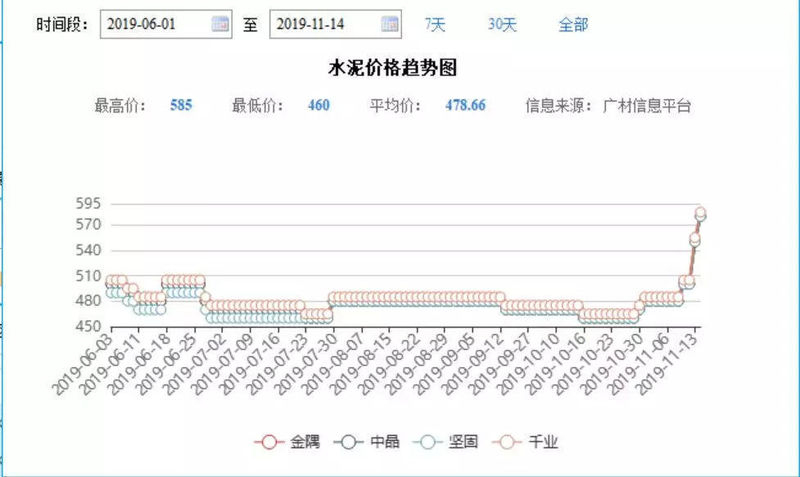Click the 480 y-axis label
This screenshot has width=800, height=477.
(88, 300)
